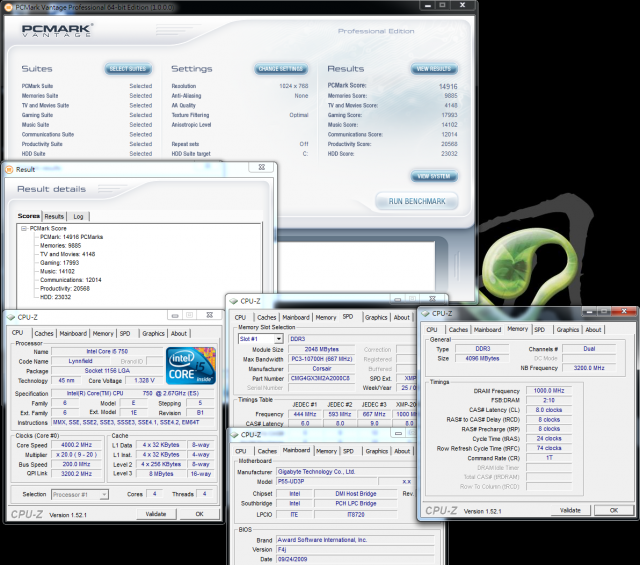Image resolution: width=640 pixels, height=565 pixels.
Task: Click the PCMark Vantage title bar icon
Action: pyautogui.click(x=8, y=7)
